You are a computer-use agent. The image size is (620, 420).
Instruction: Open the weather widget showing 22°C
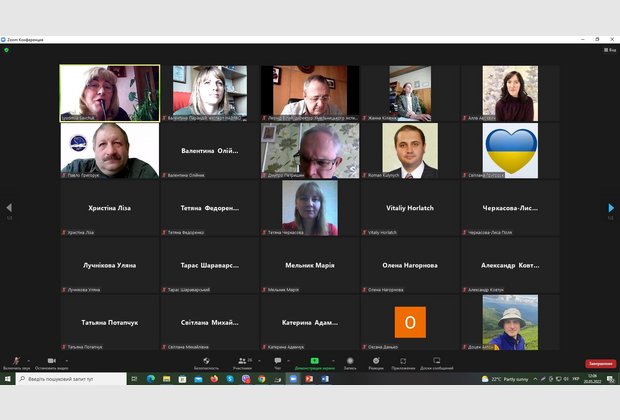(505, 379)
